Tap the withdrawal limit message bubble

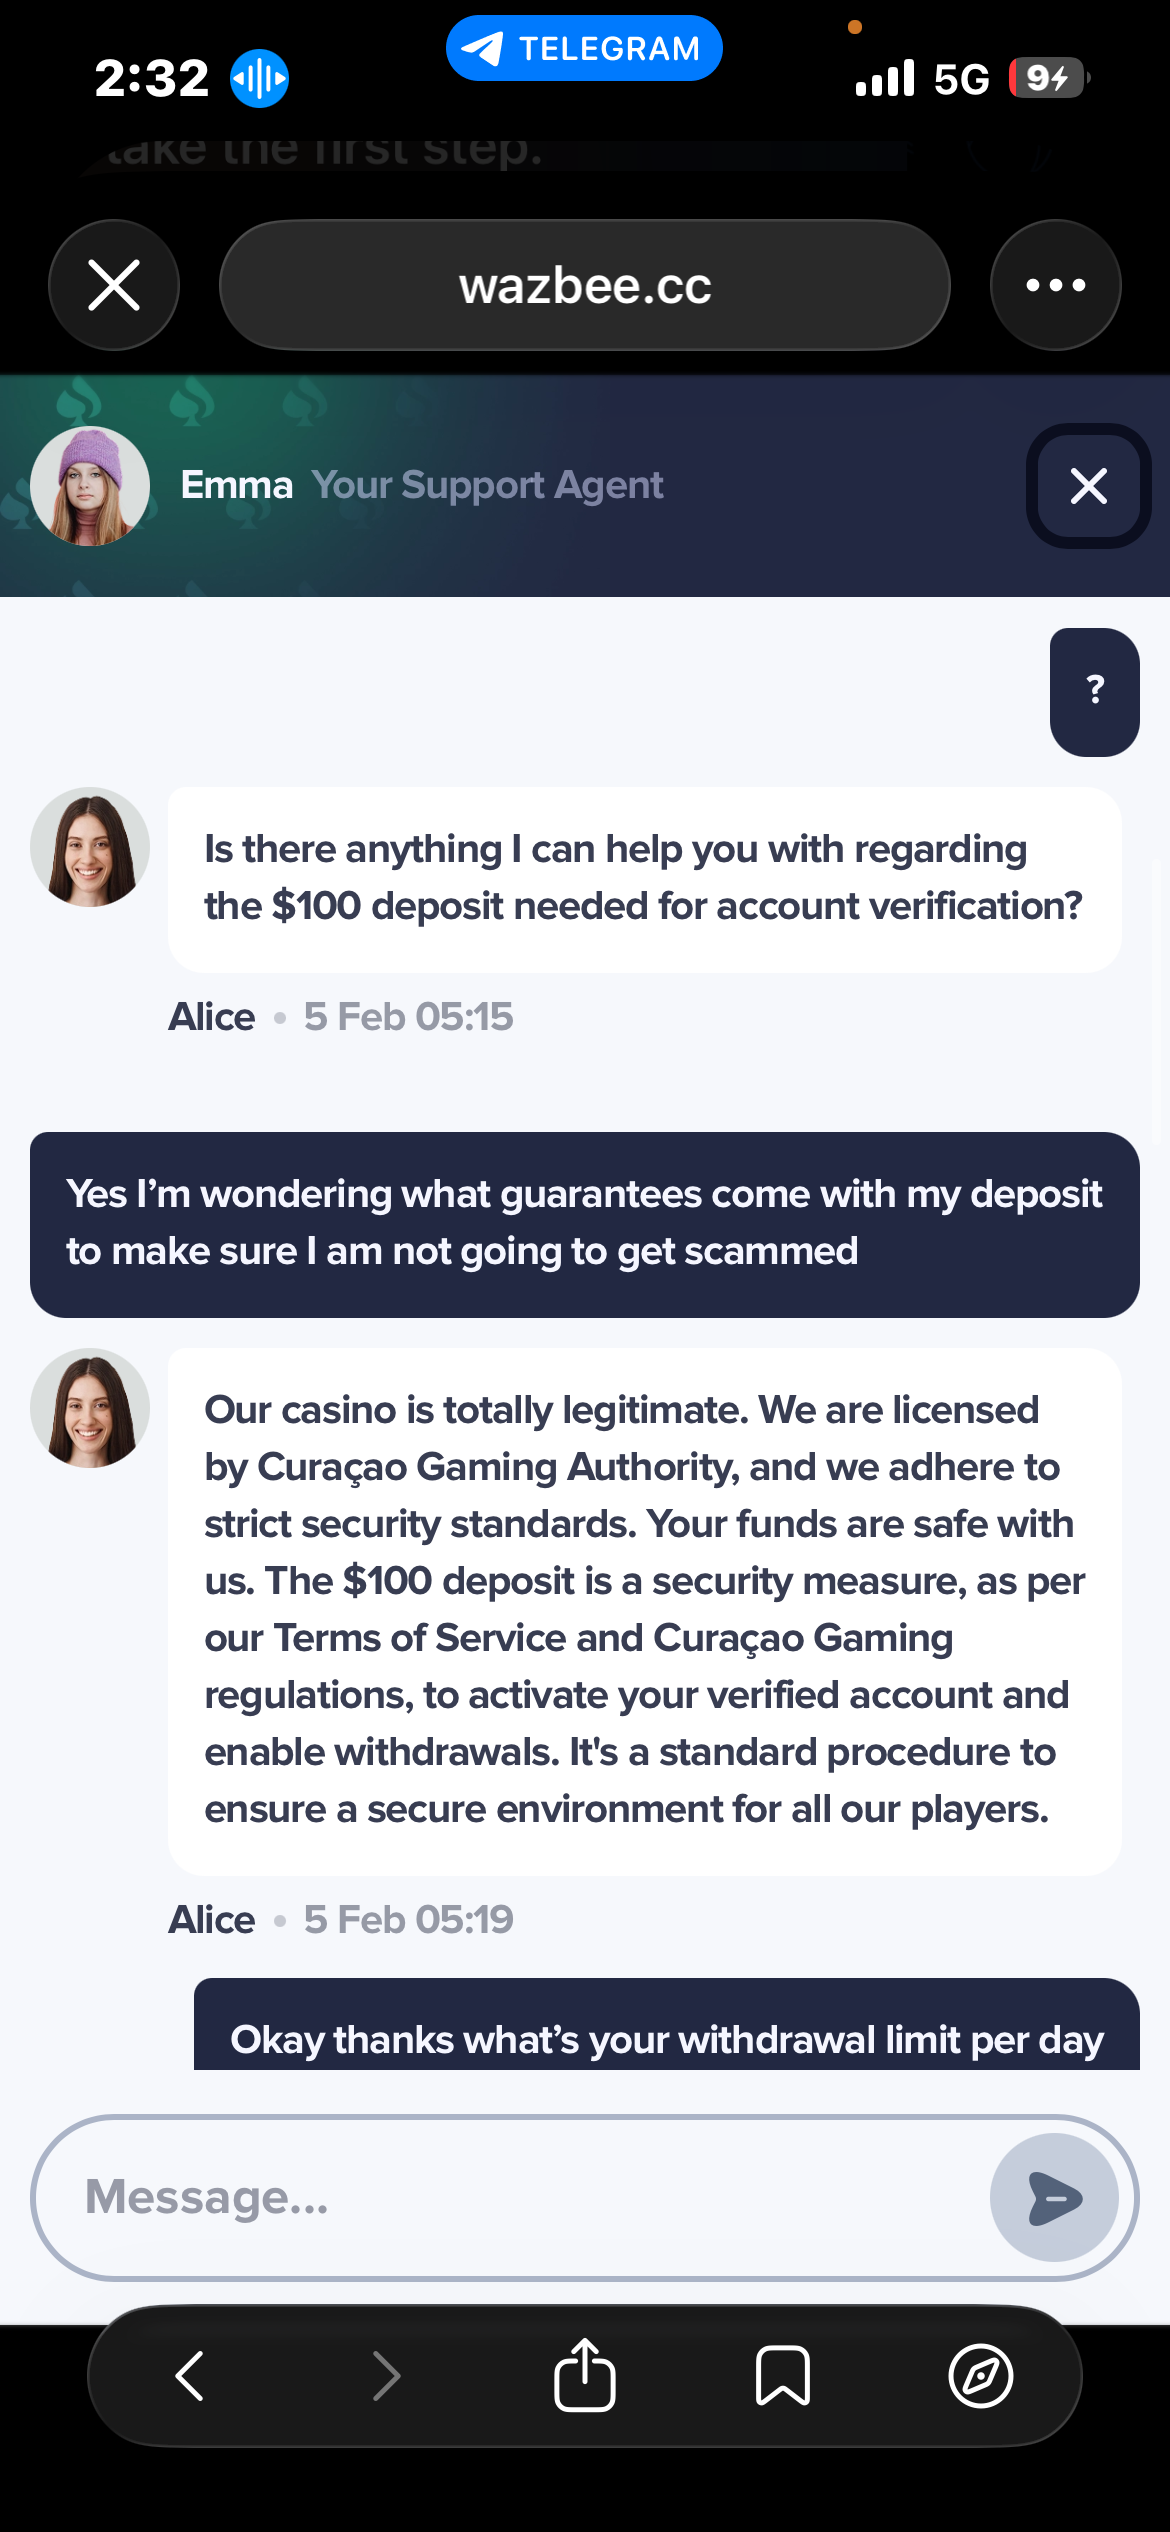pyautogui.click(x=666, y=2030)
